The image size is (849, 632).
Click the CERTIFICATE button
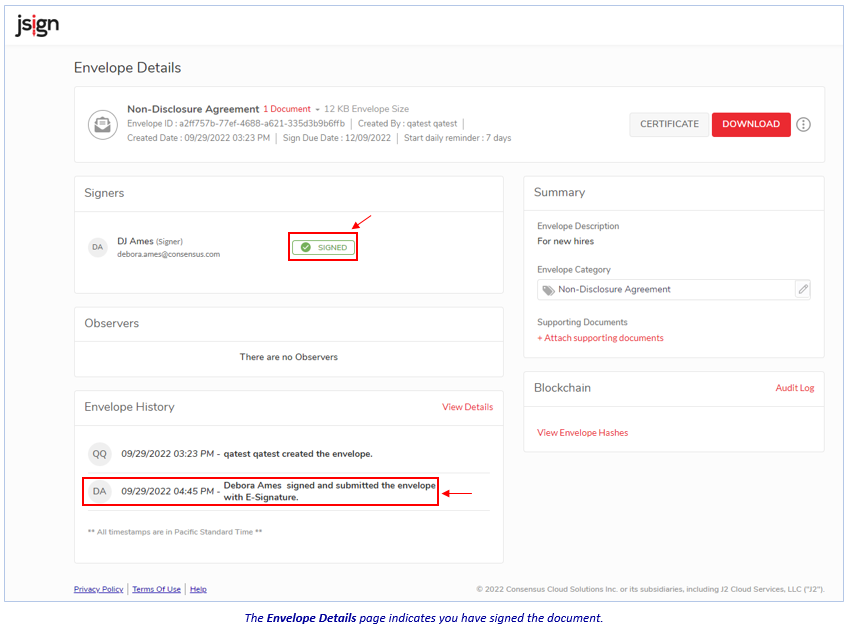(669, 125)
